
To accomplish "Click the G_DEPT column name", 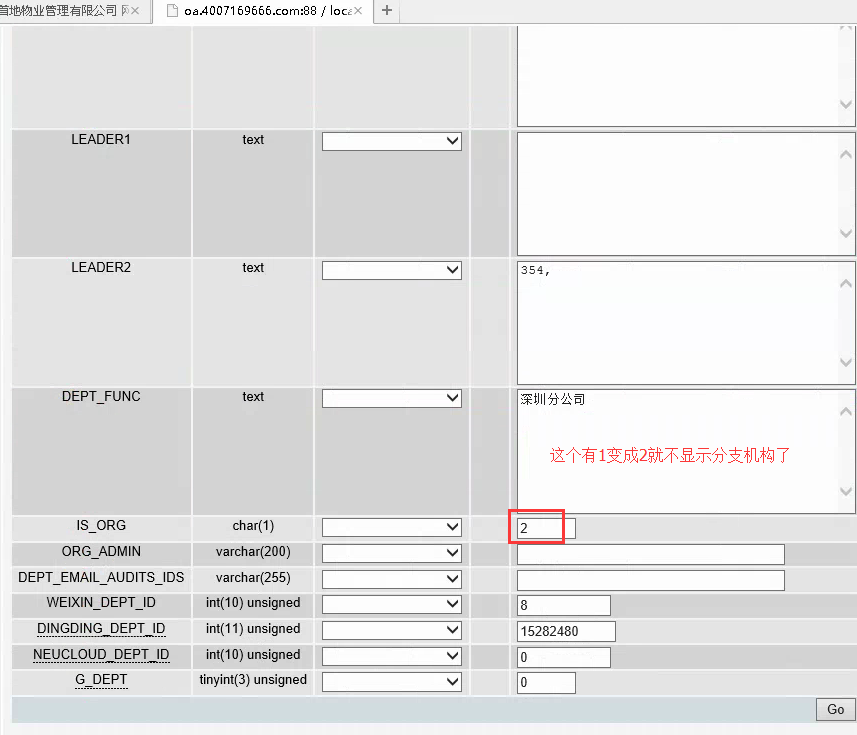I will tap(101, 679).
